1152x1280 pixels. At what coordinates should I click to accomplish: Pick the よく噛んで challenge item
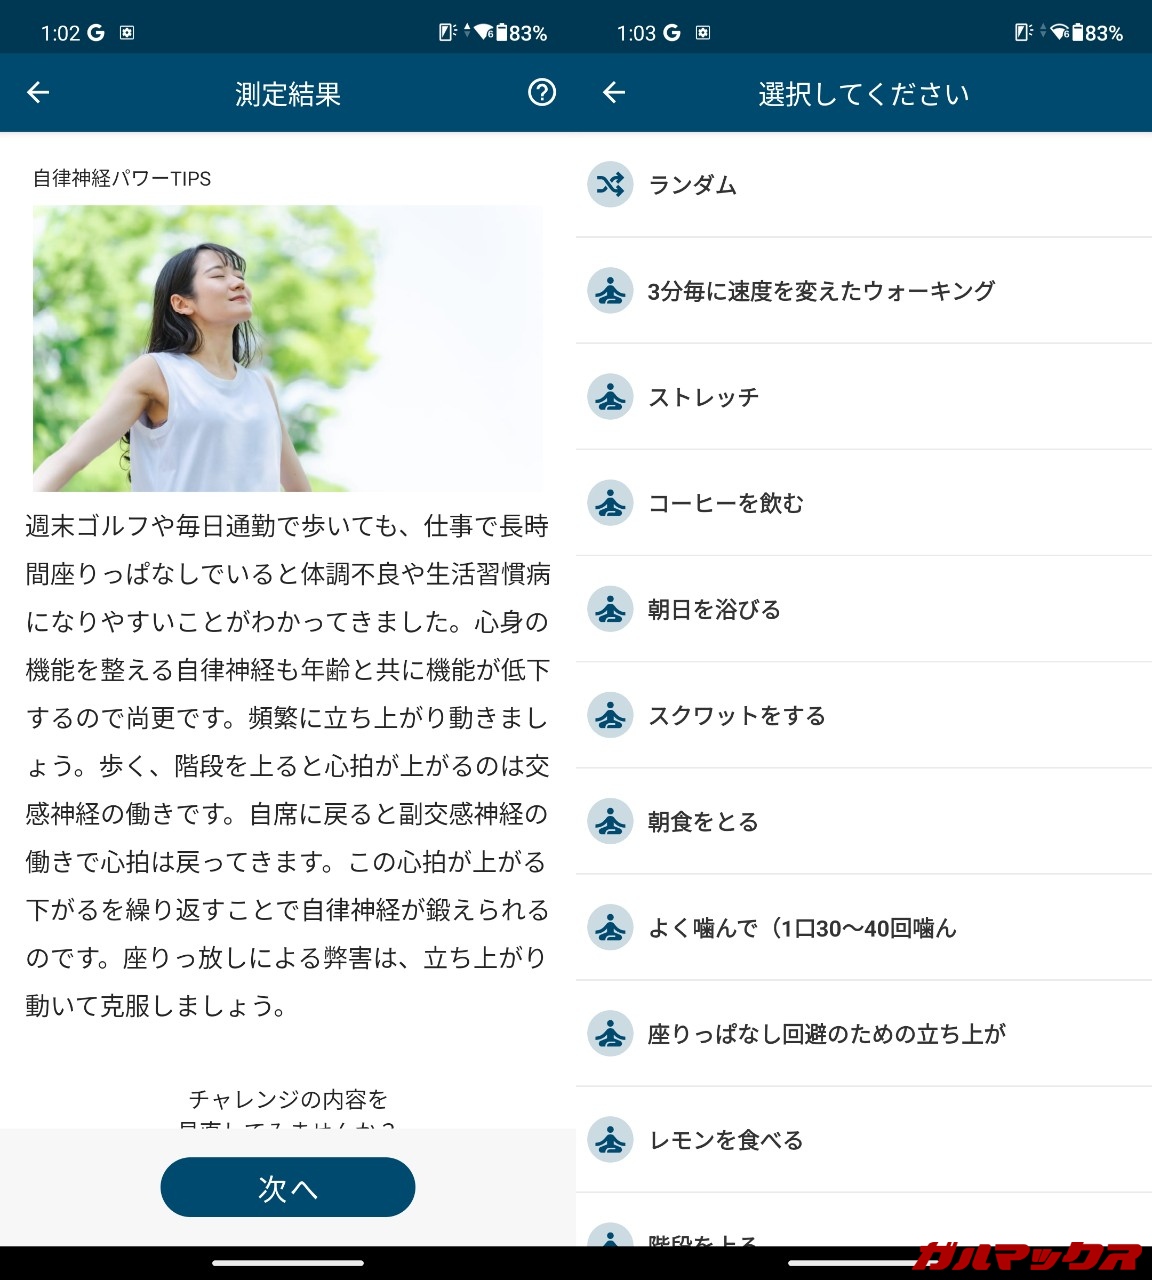(x=802, y=928)
